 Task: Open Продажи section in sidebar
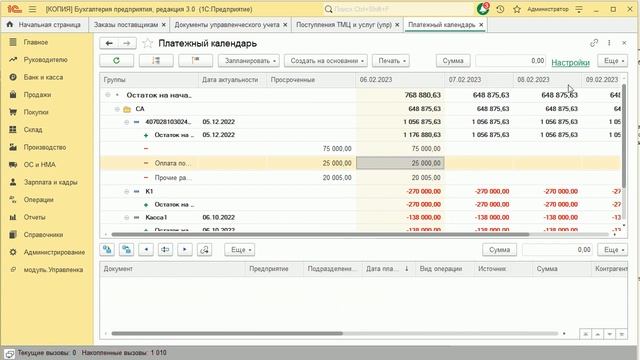pyautogui.click(x=37, y=95)
